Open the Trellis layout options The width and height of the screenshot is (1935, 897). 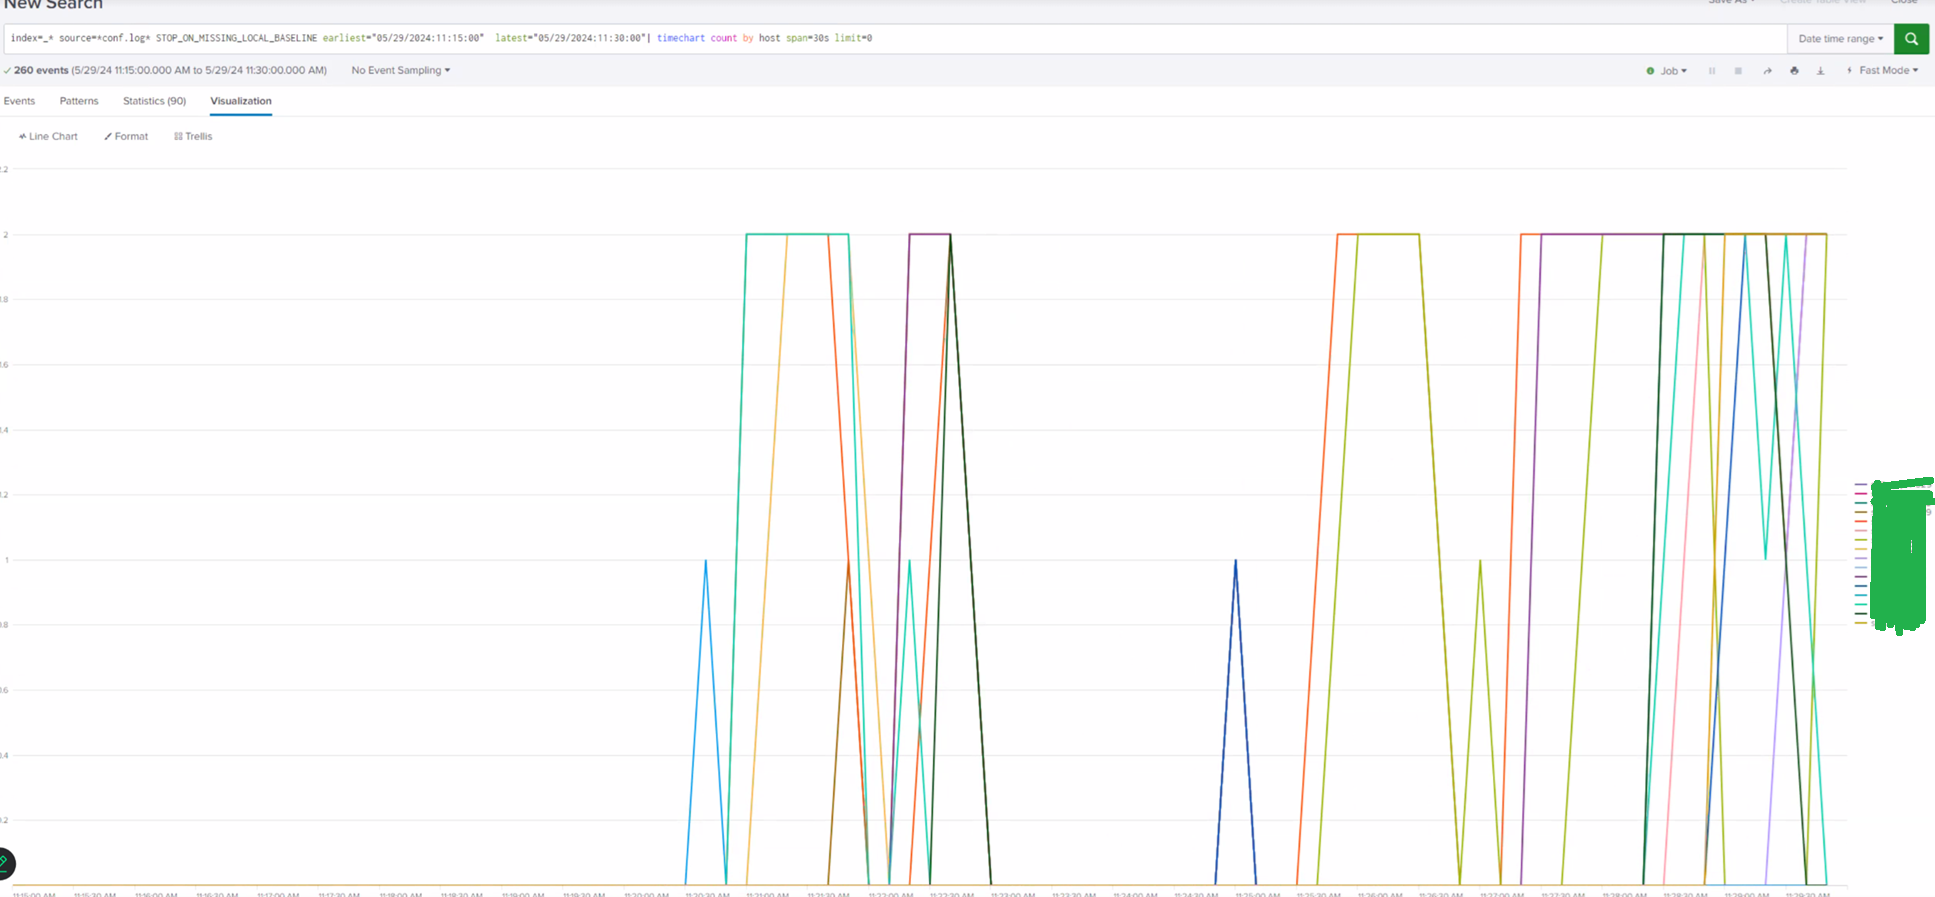pyautogui.click(x=193, y=137)
